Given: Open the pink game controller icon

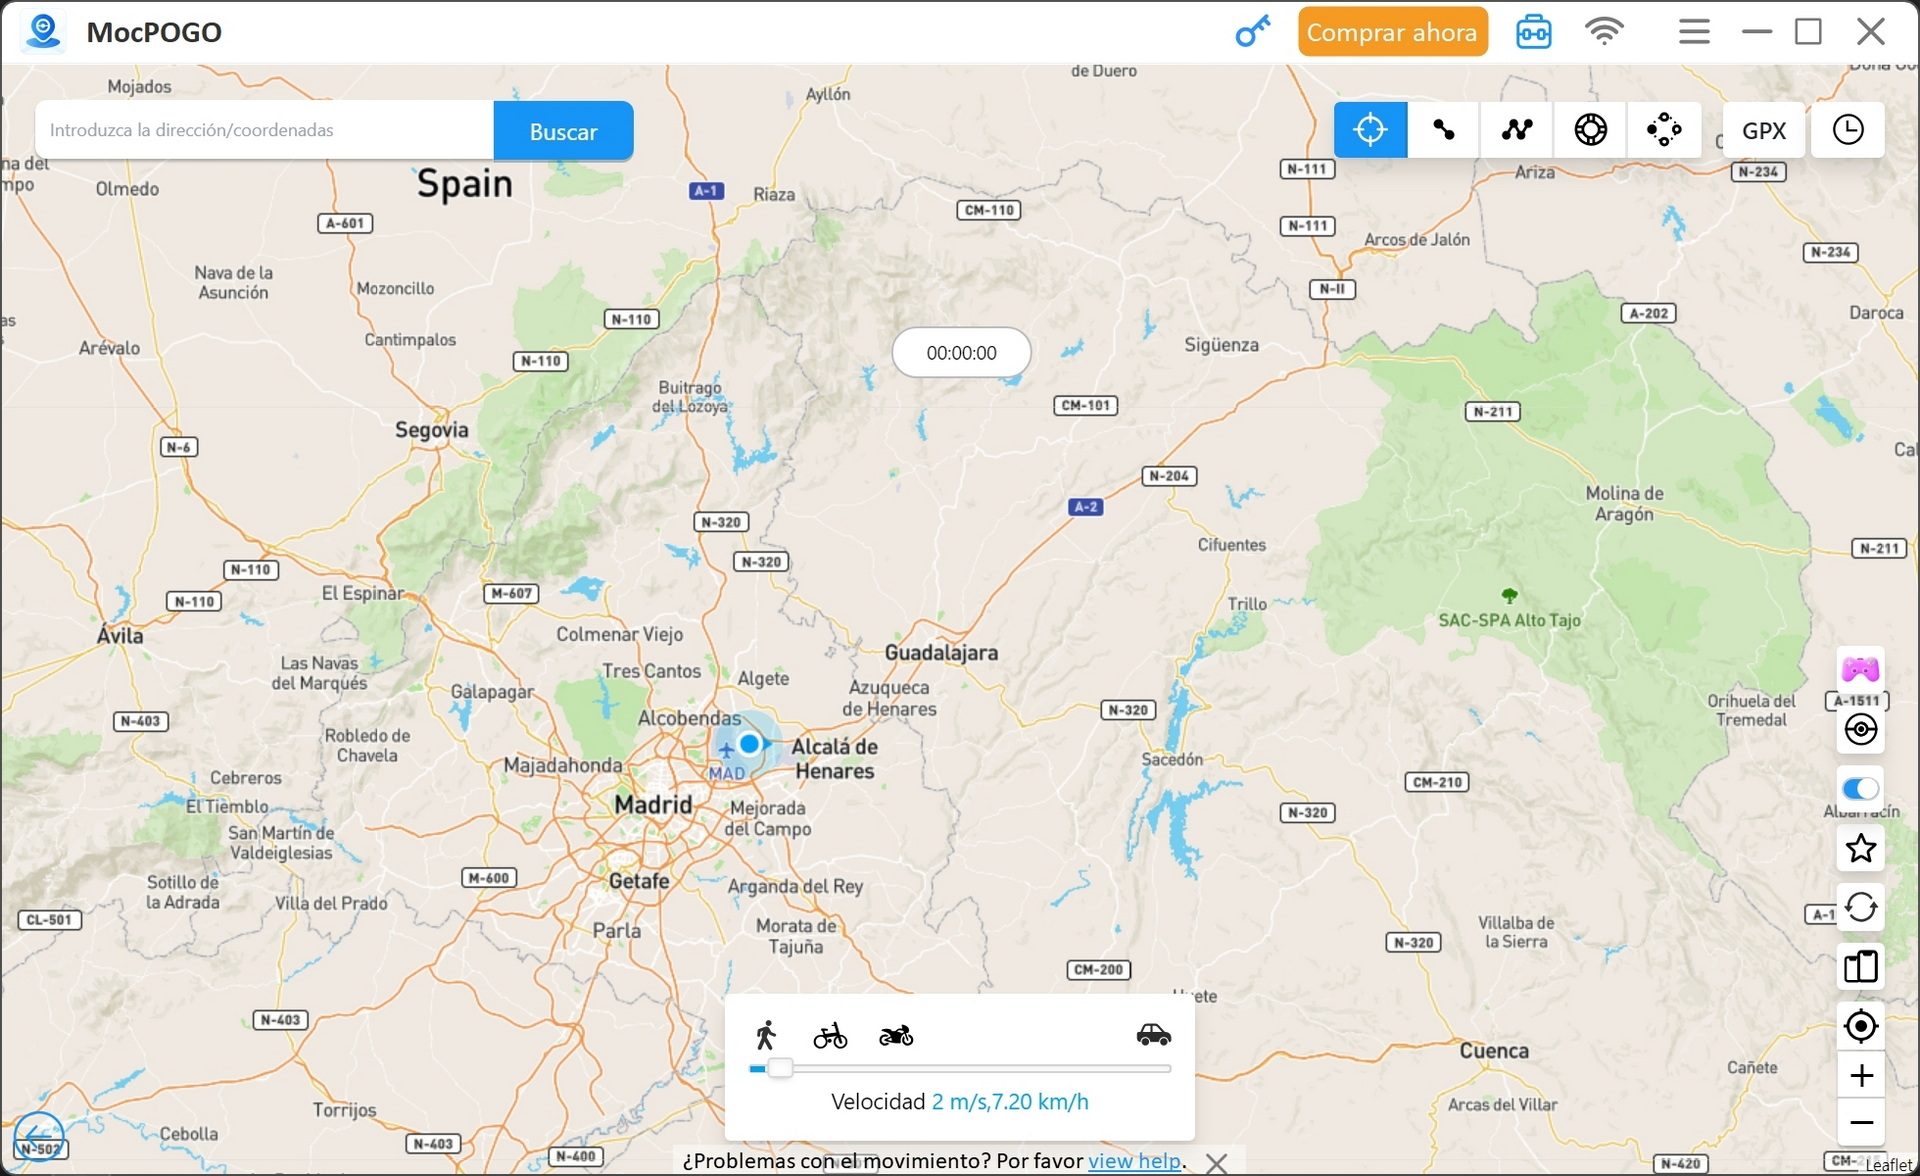Looking at the screenshot, I should point(1860,669).
